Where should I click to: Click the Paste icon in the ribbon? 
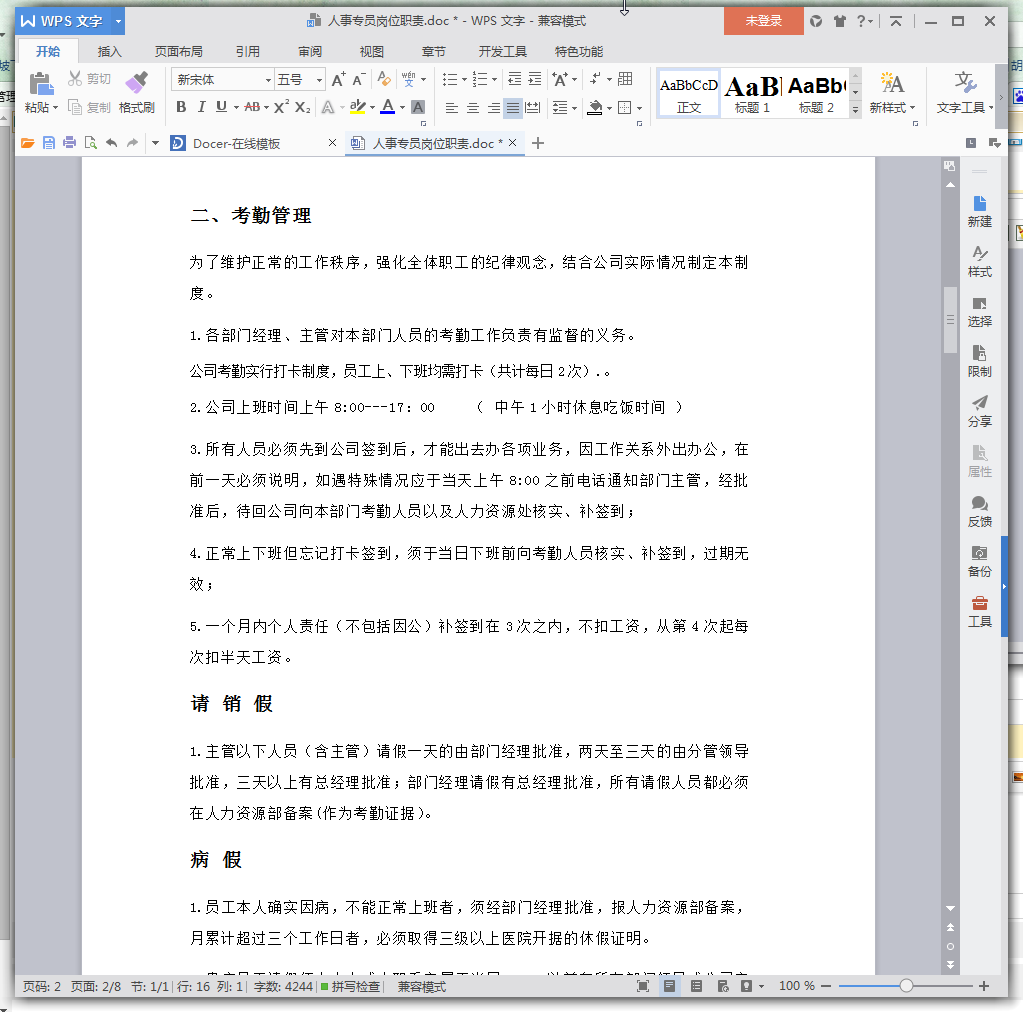tap(40, 84)
